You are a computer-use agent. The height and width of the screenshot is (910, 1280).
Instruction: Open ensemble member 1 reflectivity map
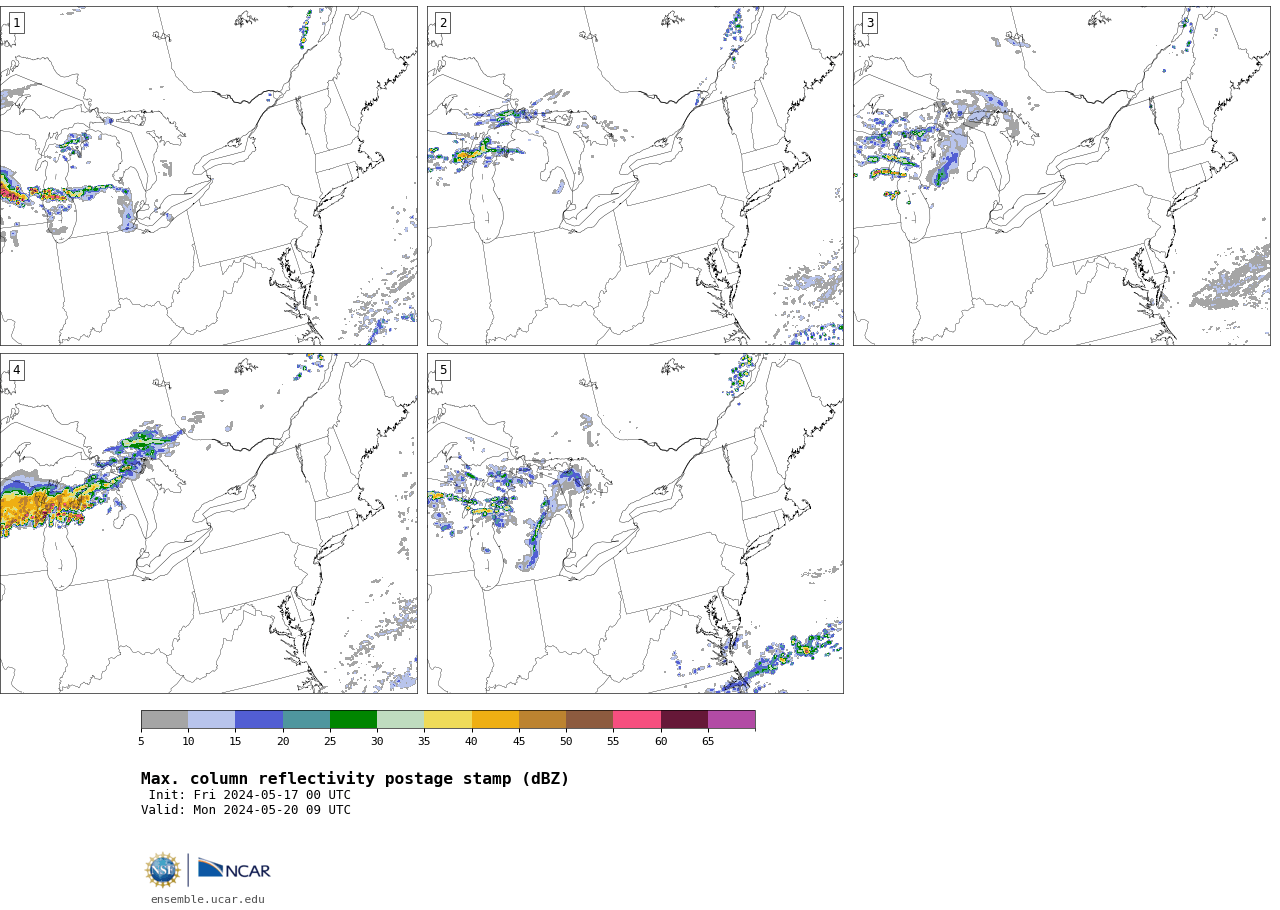point(208,176)
